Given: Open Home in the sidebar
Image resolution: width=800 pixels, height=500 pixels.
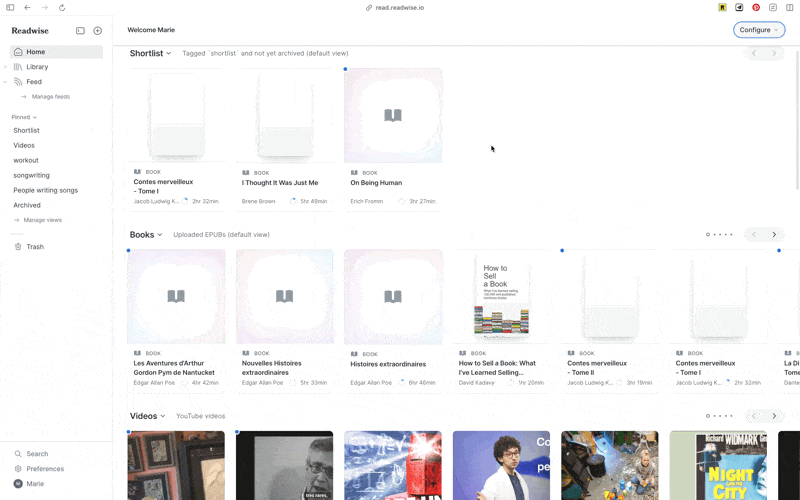Looking at the screenshot, I should [x=56, y=52].
